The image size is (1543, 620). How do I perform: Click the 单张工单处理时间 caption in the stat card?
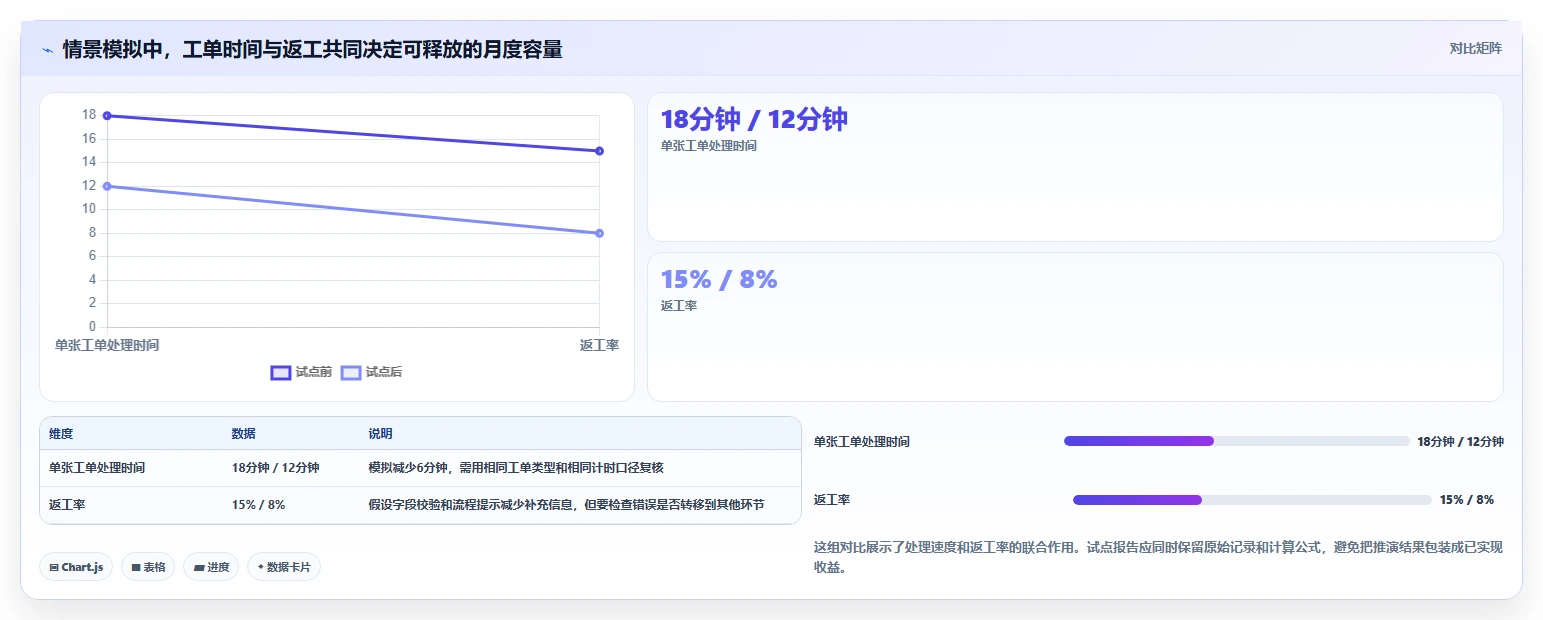pos(709,146)
